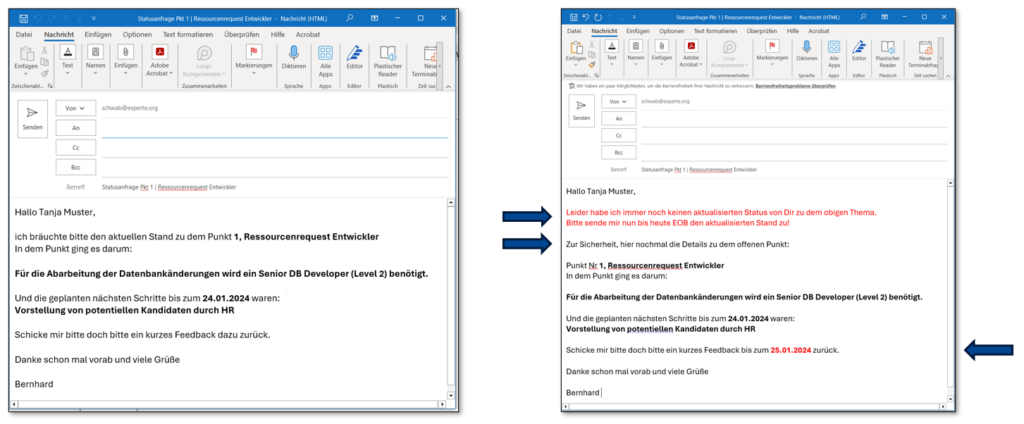
Task: Expand Markierungen dropdown in right window
Action: [772, 64]
